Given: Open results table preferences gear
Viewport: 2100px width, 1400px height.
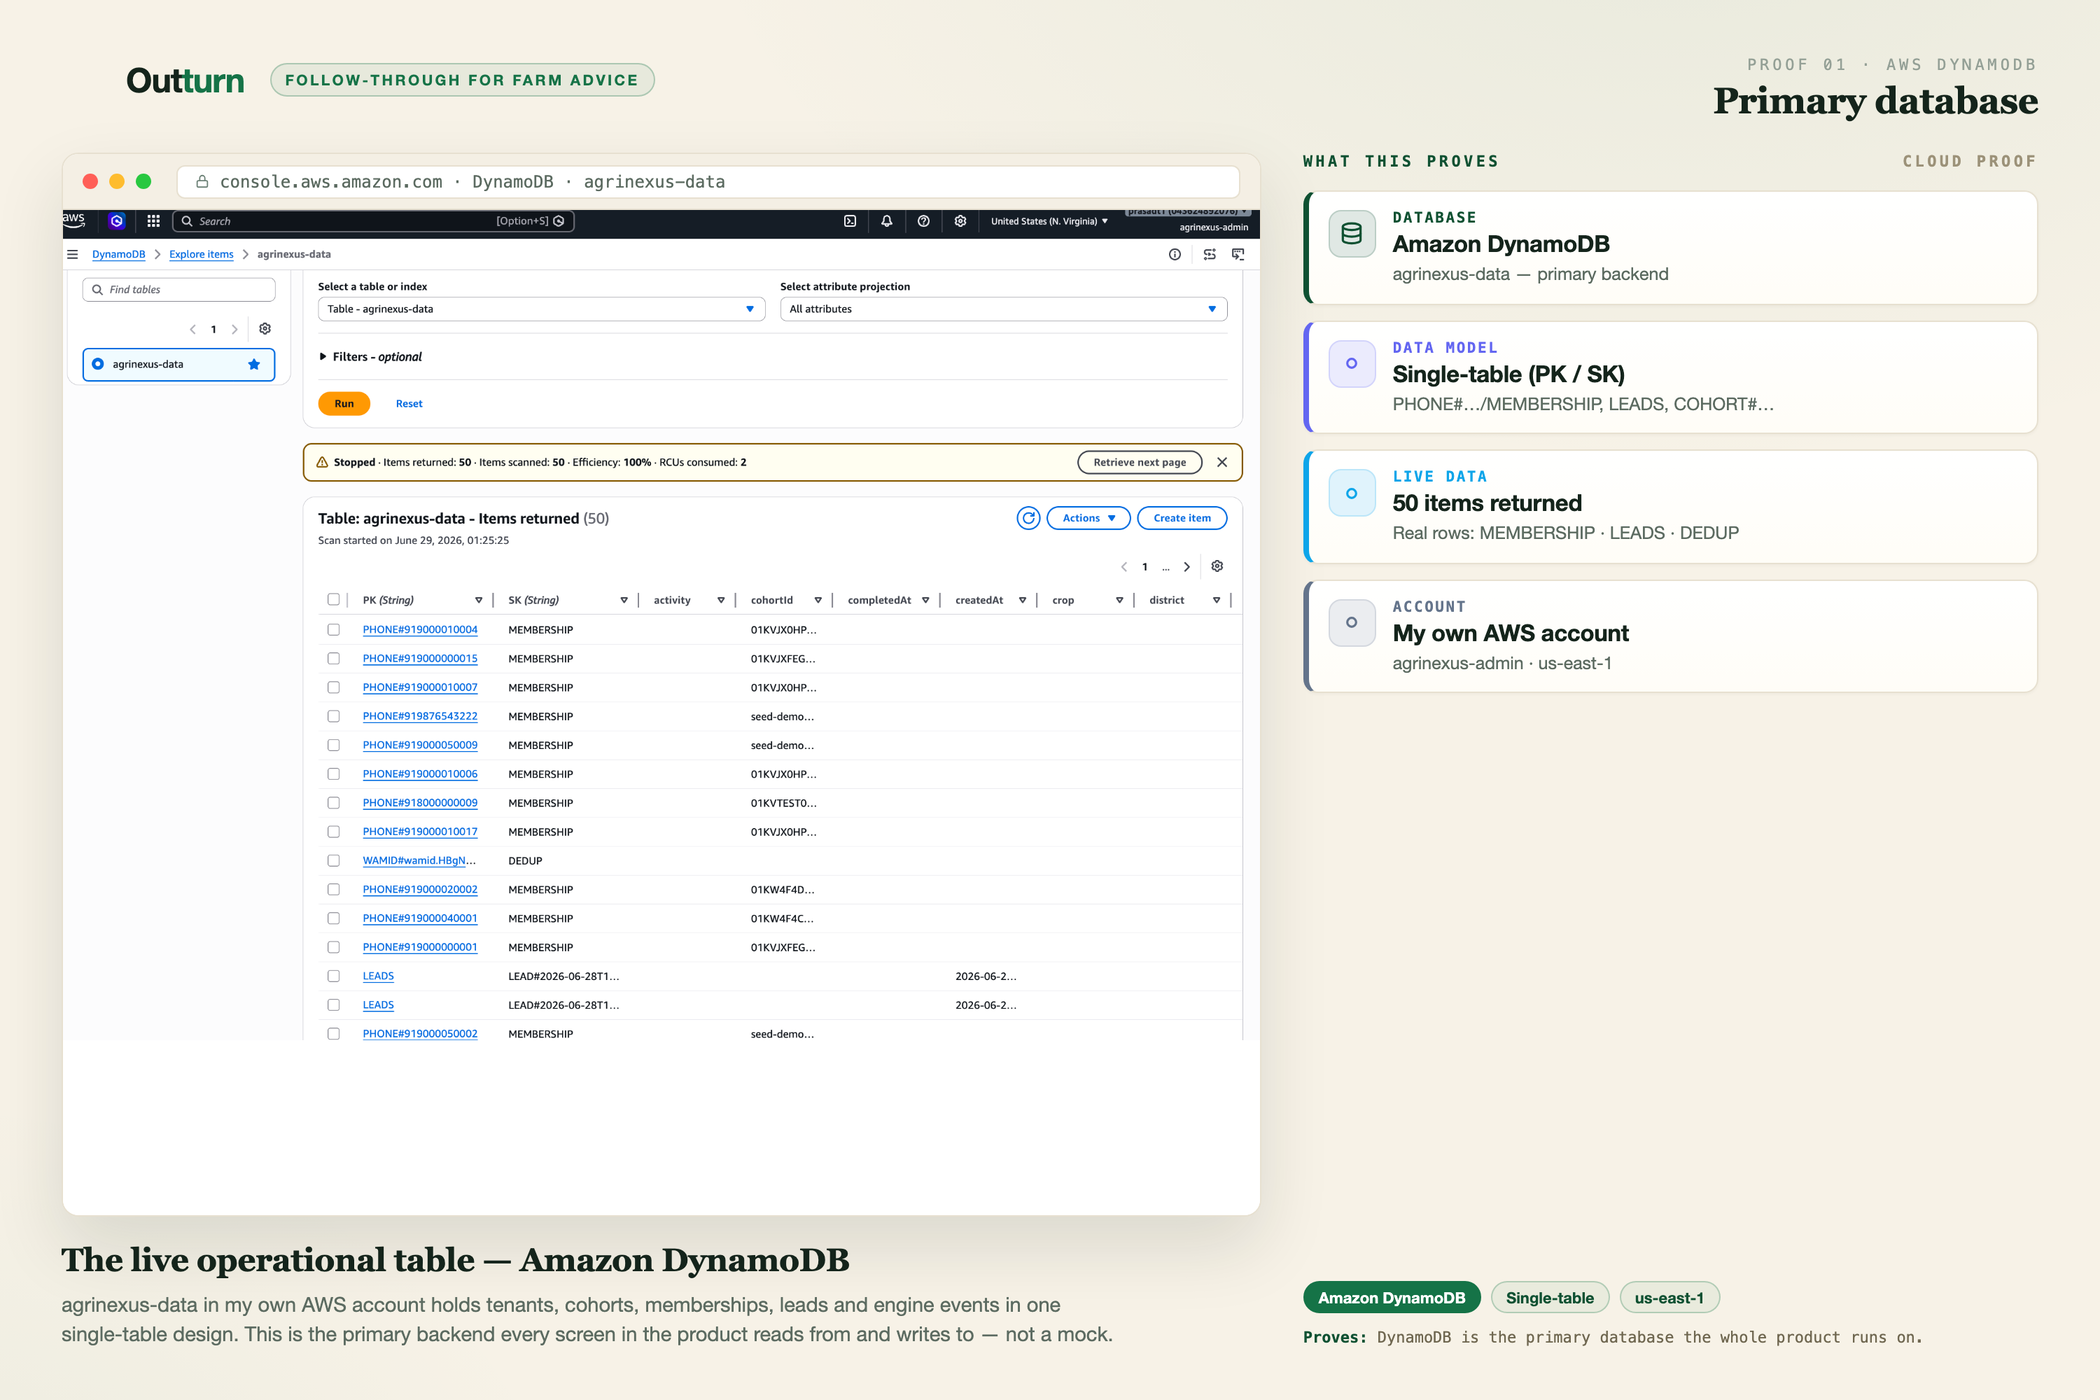Looking at the screenshot, I should point(1217,566).
